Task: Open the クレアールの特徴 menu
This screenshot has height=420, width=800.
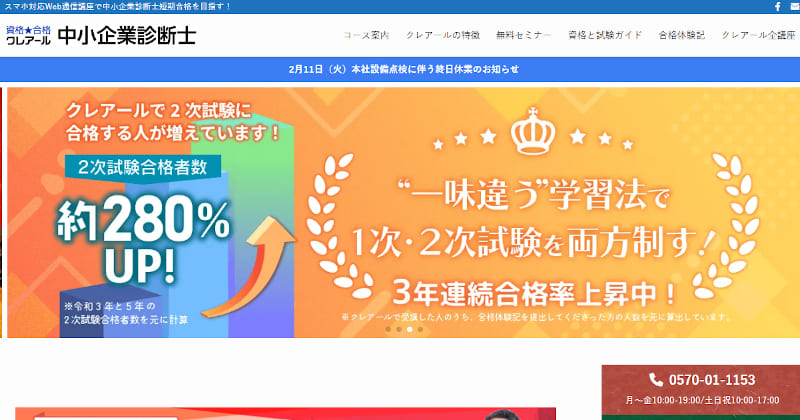Action: [443, 35]
